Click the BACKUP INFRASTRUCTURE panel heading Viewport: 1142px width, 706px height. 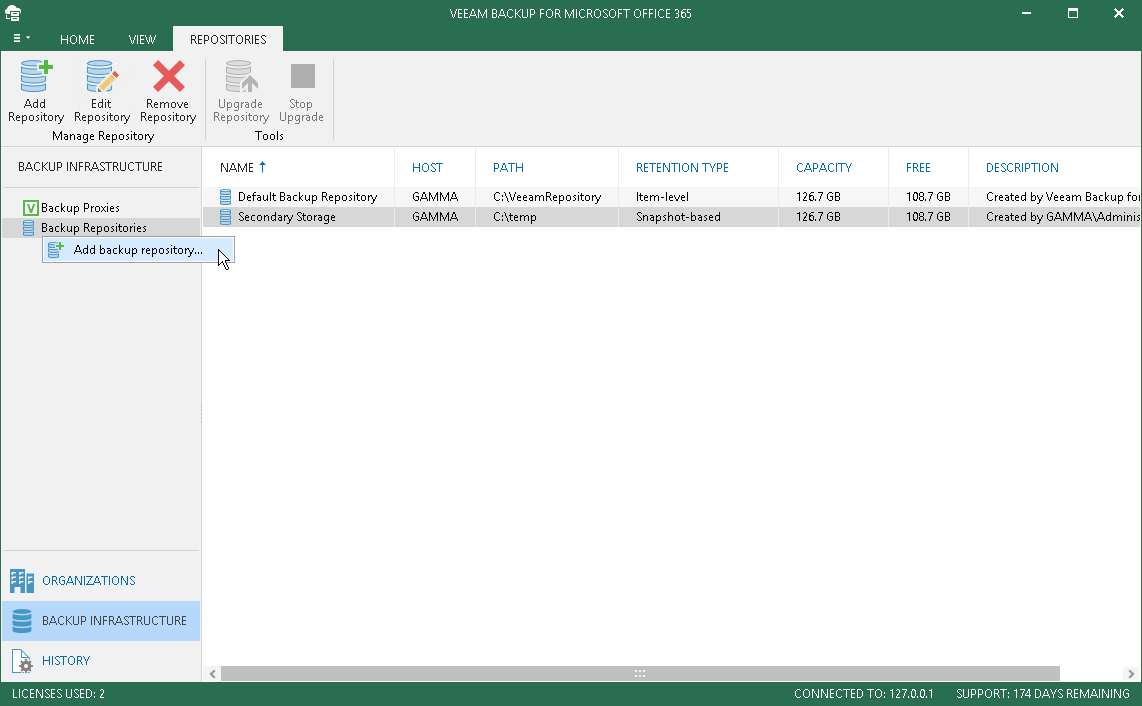(x=90, y=167)
